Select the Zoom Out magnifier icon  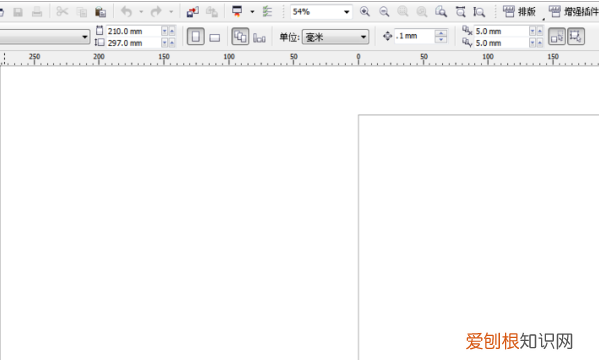point(384,12)
